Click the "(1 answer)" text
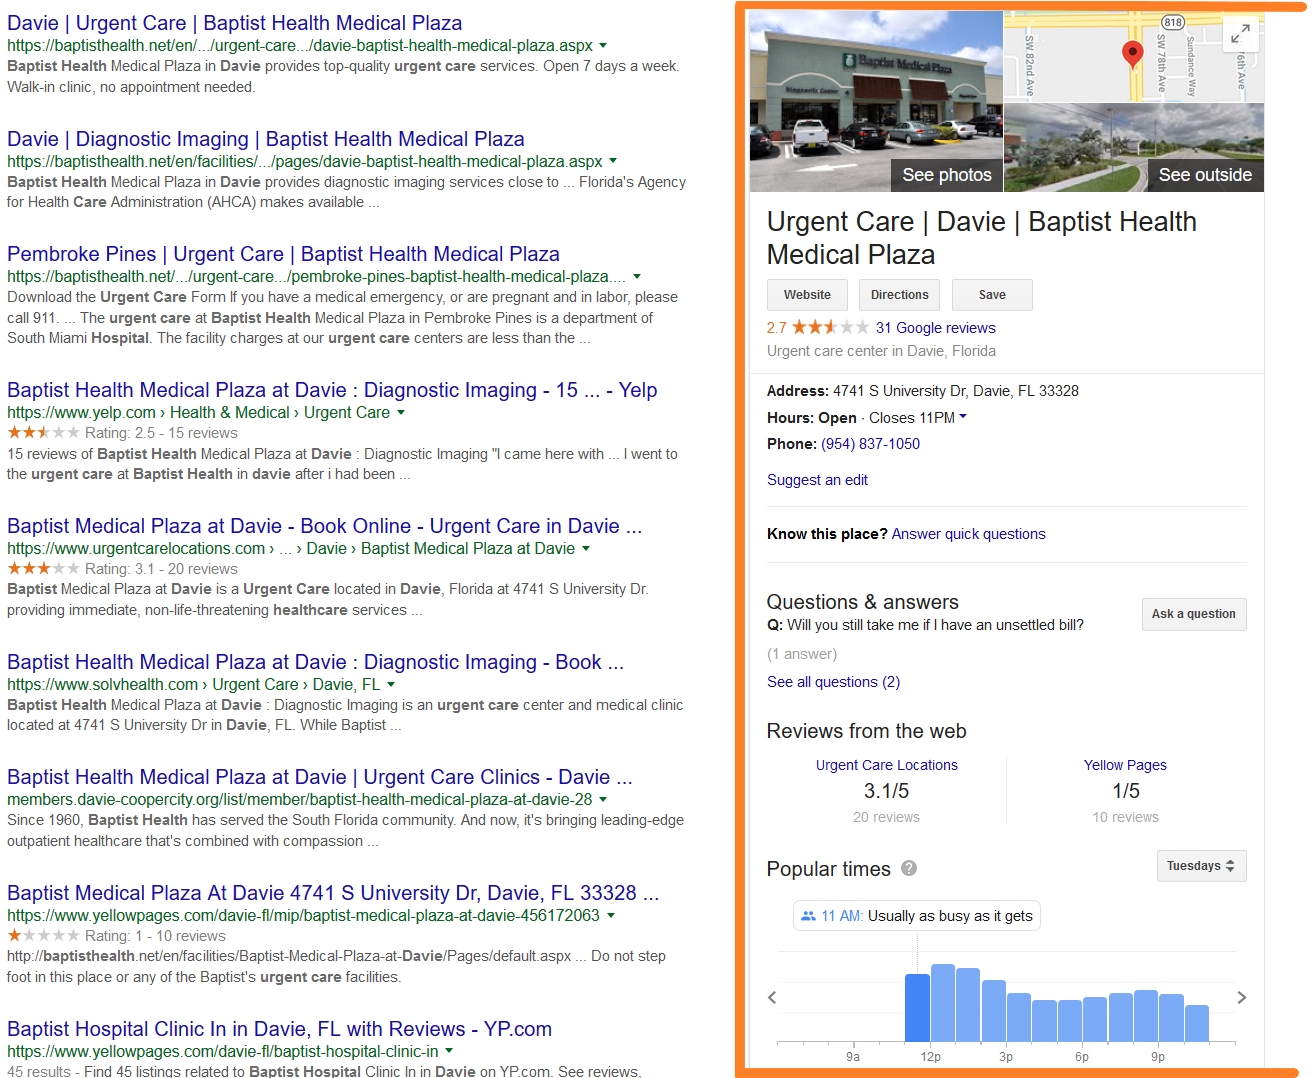This screenshot has width=1312, height=1078. (802, 654)
